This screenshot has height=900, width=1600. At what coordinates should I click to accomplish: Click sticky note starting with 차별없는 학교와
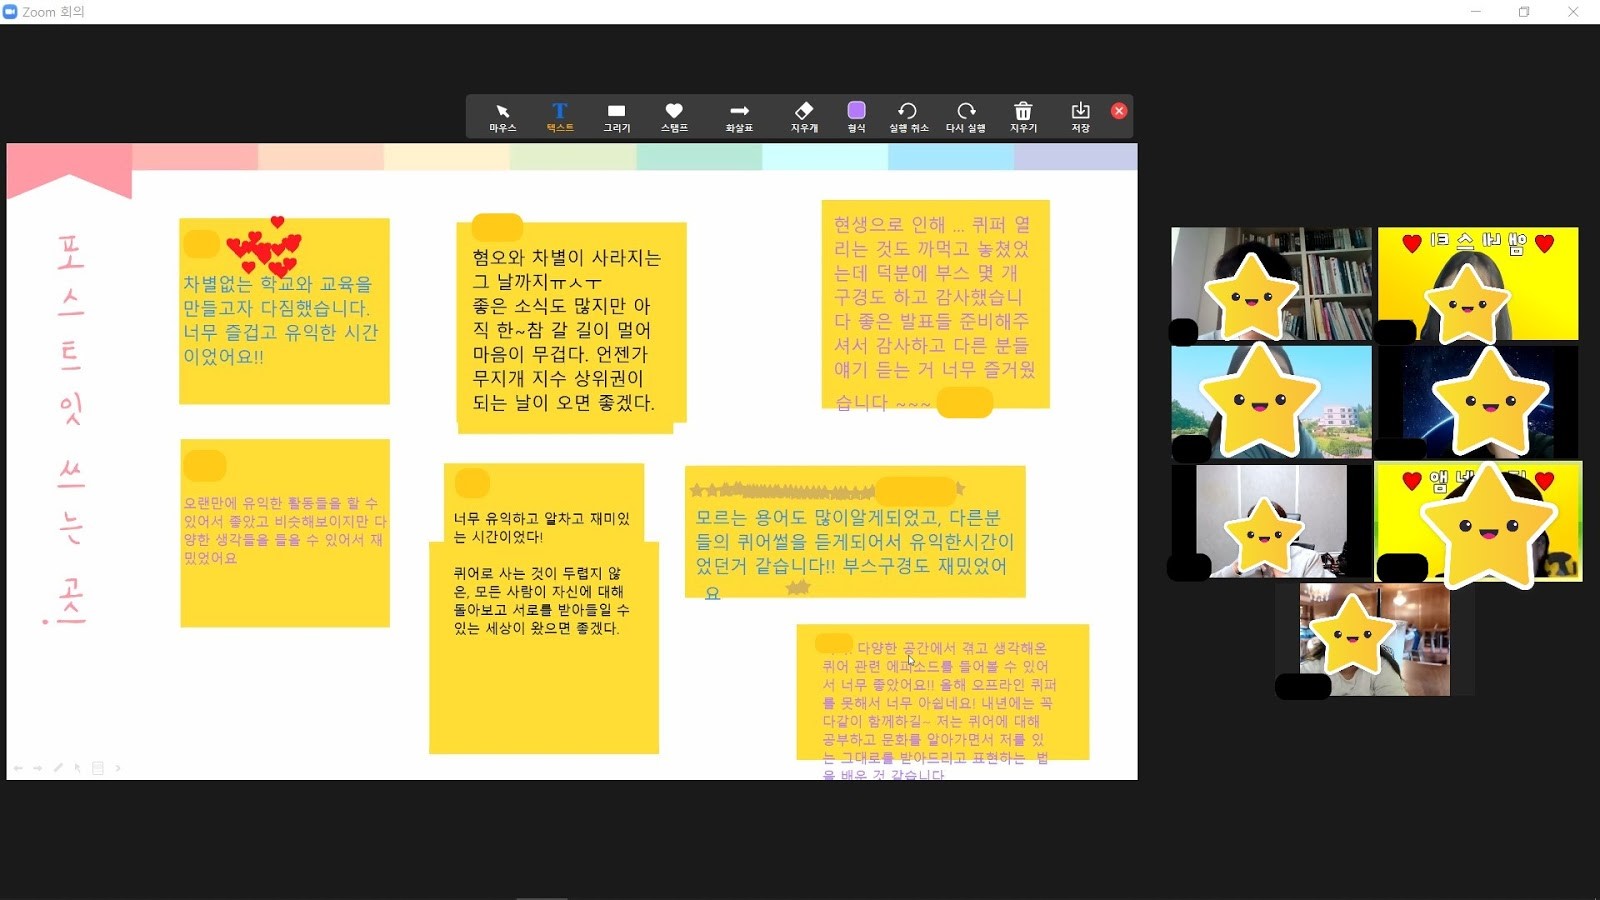(284, 311)
